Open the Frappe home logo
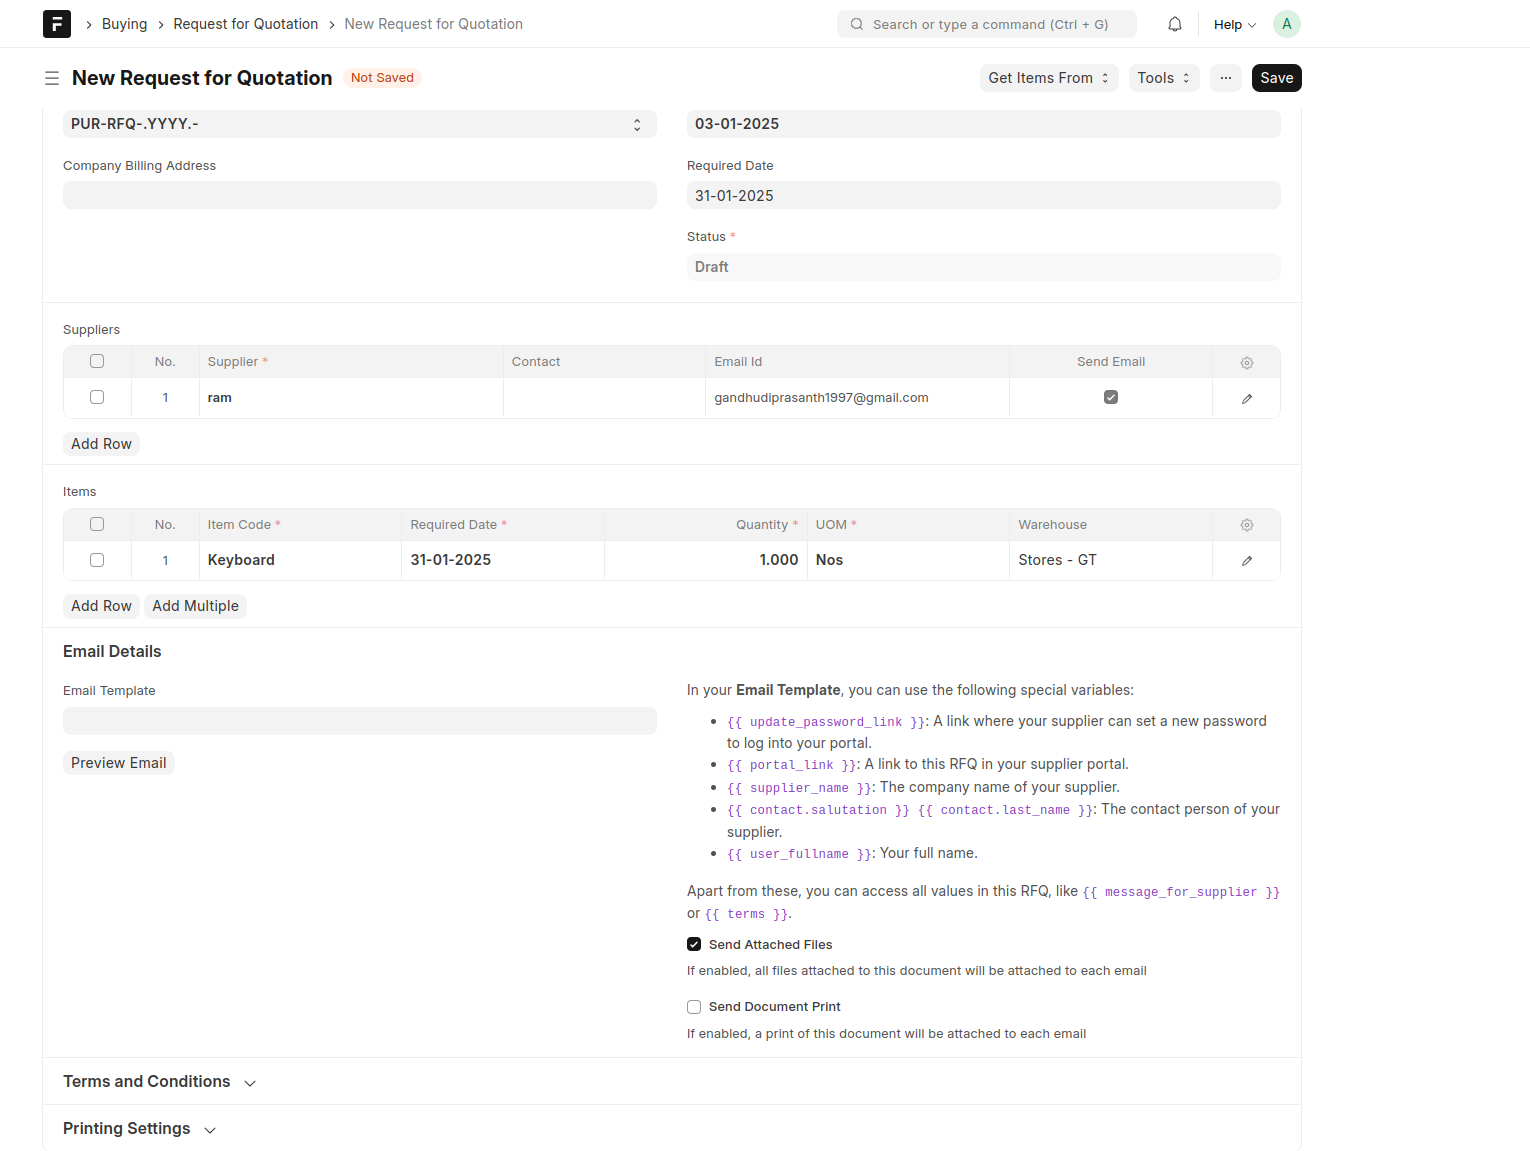The image size is (1530, 1151). 57,24
